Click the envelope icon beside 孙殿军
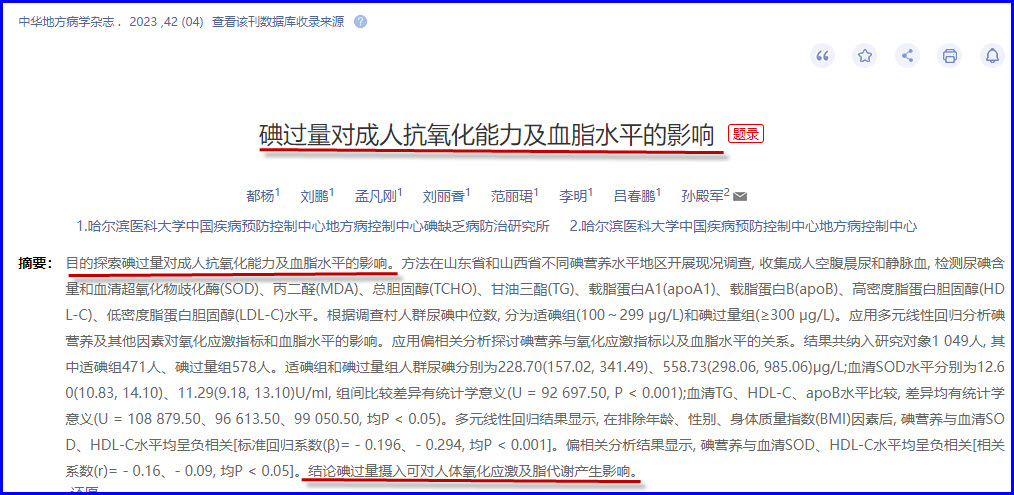1014x495 pixels. pyautogui.click(x=740, y=196)
